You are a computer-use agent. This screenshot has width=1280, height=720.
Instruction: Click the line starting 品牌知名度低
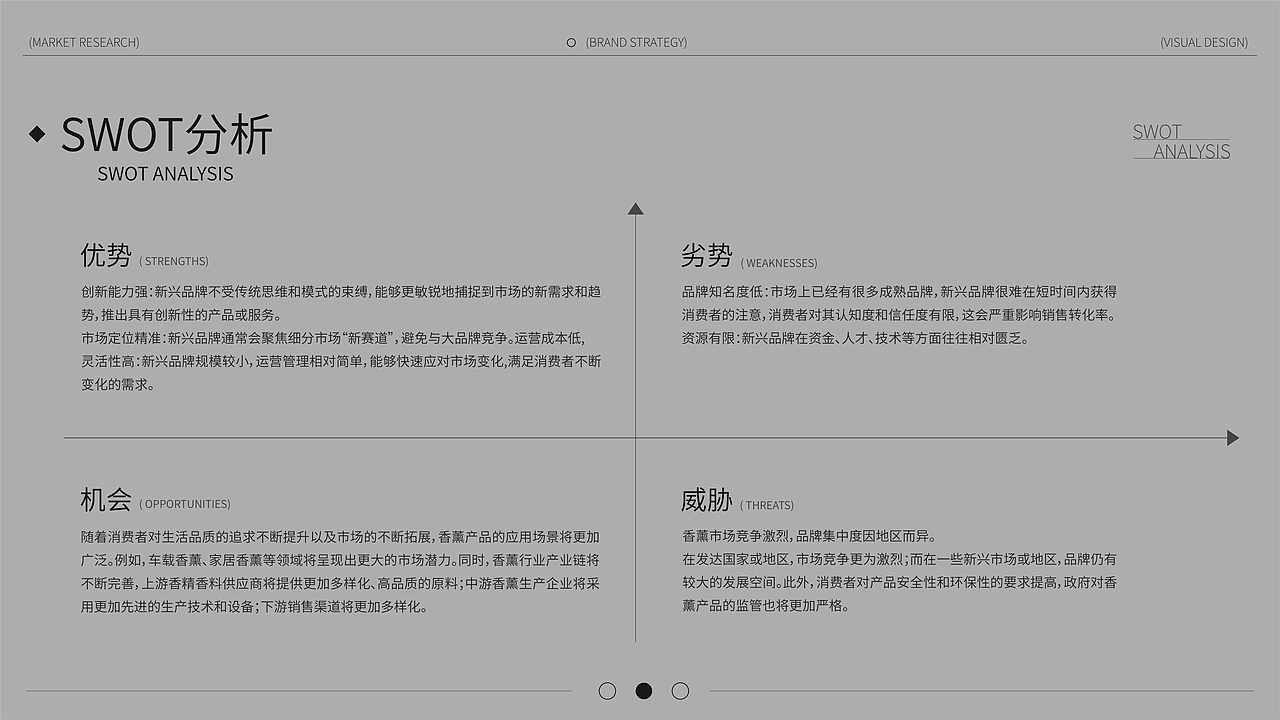899,292
